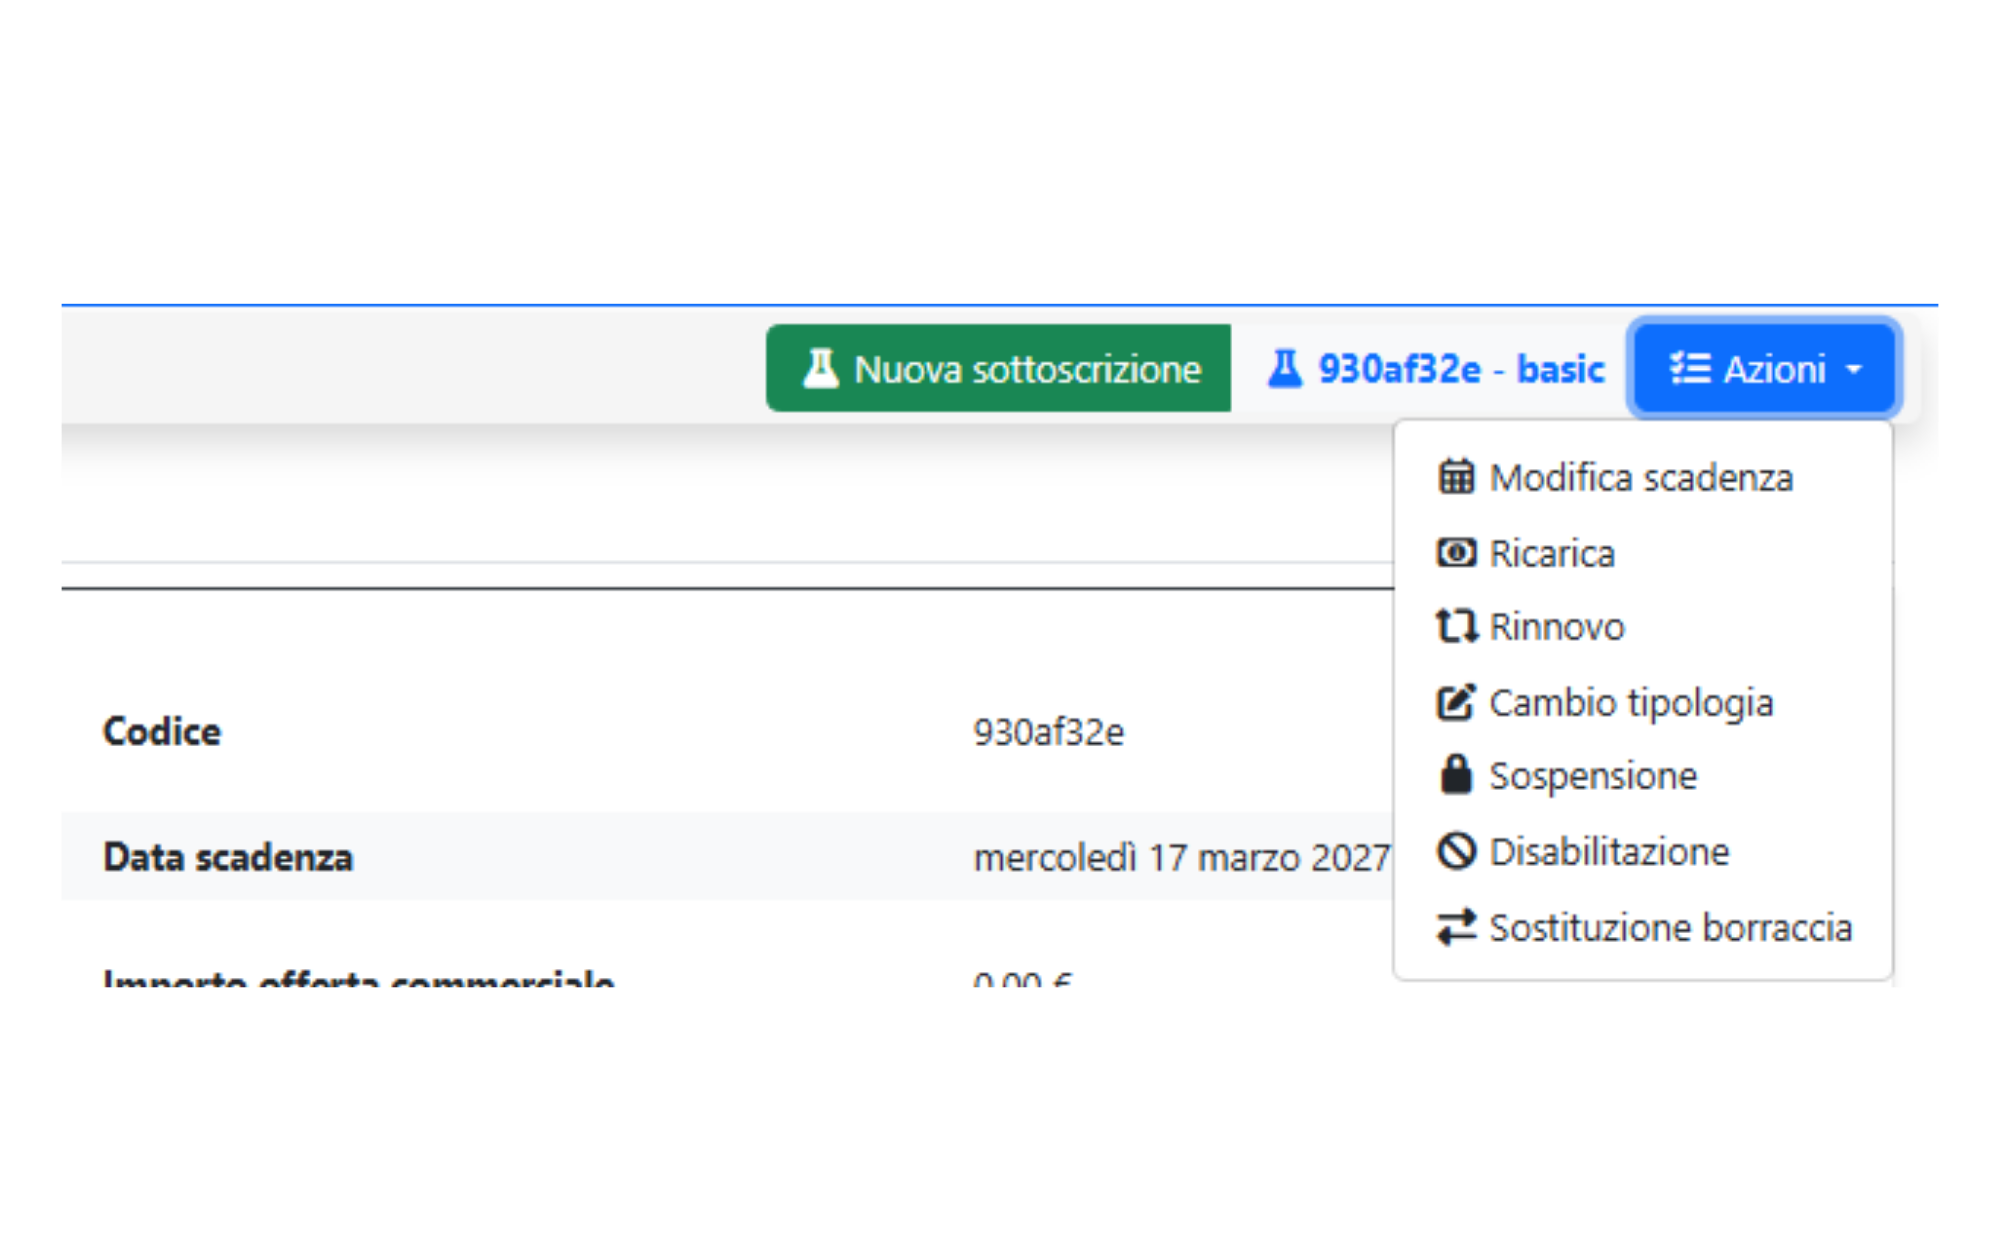The height and width of the screenshot is (1250, 2000).
Task: Choose Ricarica in the actions menu
Action: pos(1552,554)
